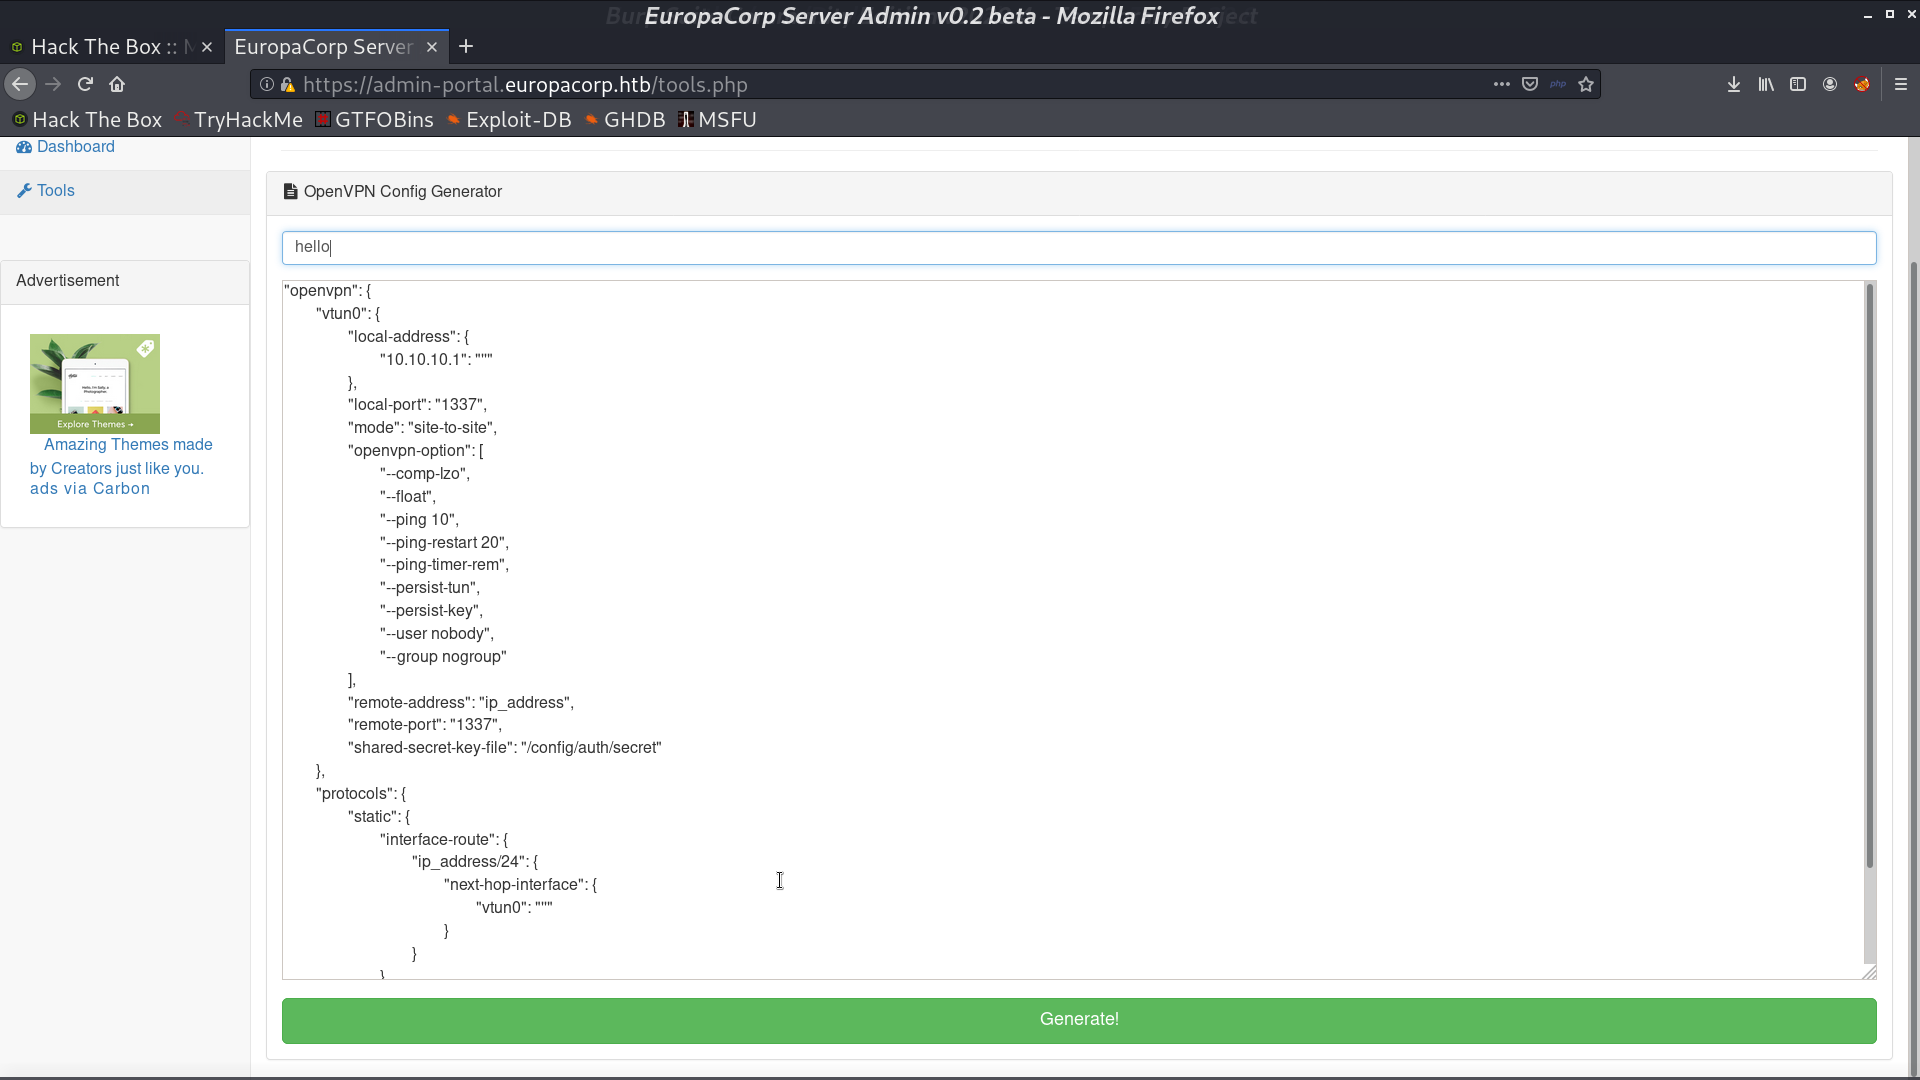This screenshot has width=1920, height=1080.
Task: Click the "interface-route" line
Action: (444, 840)
